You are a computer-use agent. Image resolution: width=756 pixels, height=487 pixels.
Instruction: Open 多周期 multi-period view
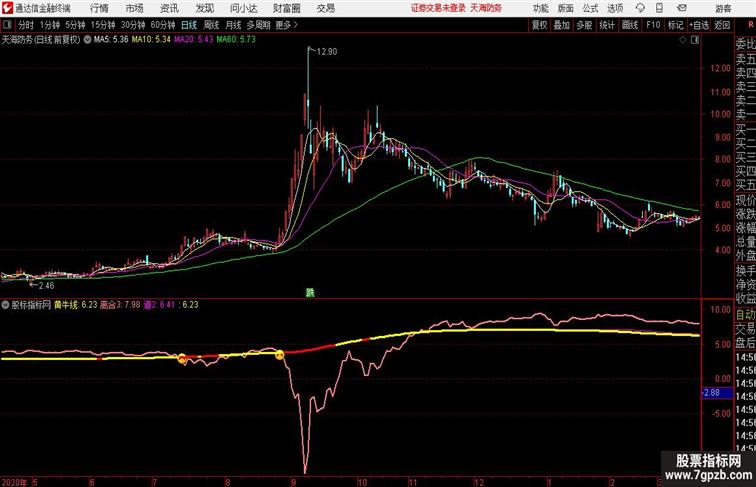point(259,25)
